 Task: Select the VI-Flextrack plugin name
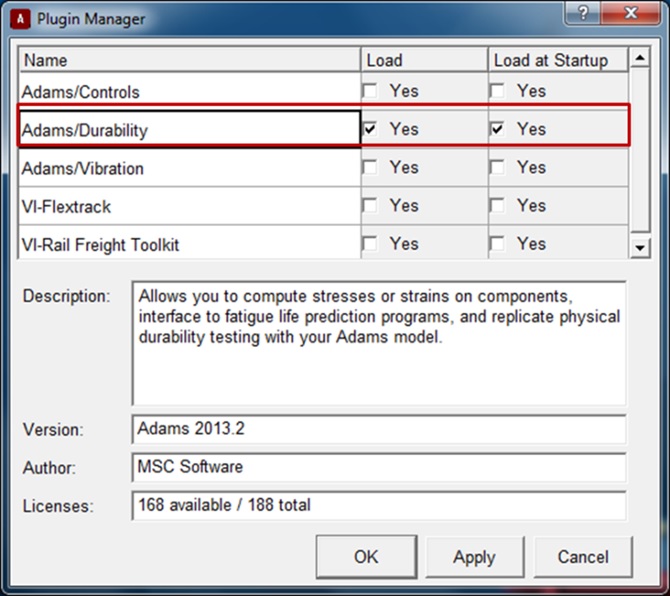coord(68,206)
